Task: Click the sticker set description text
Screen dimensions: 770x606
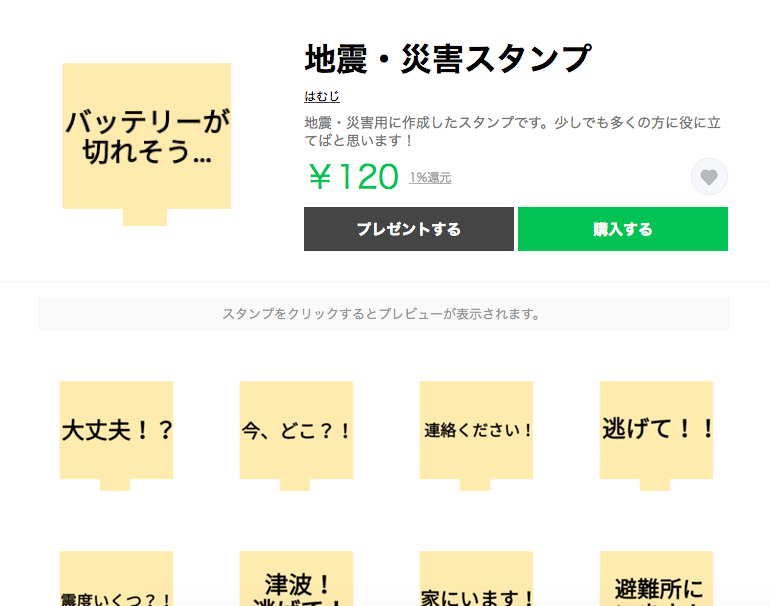Action: [x=510, y=132]
